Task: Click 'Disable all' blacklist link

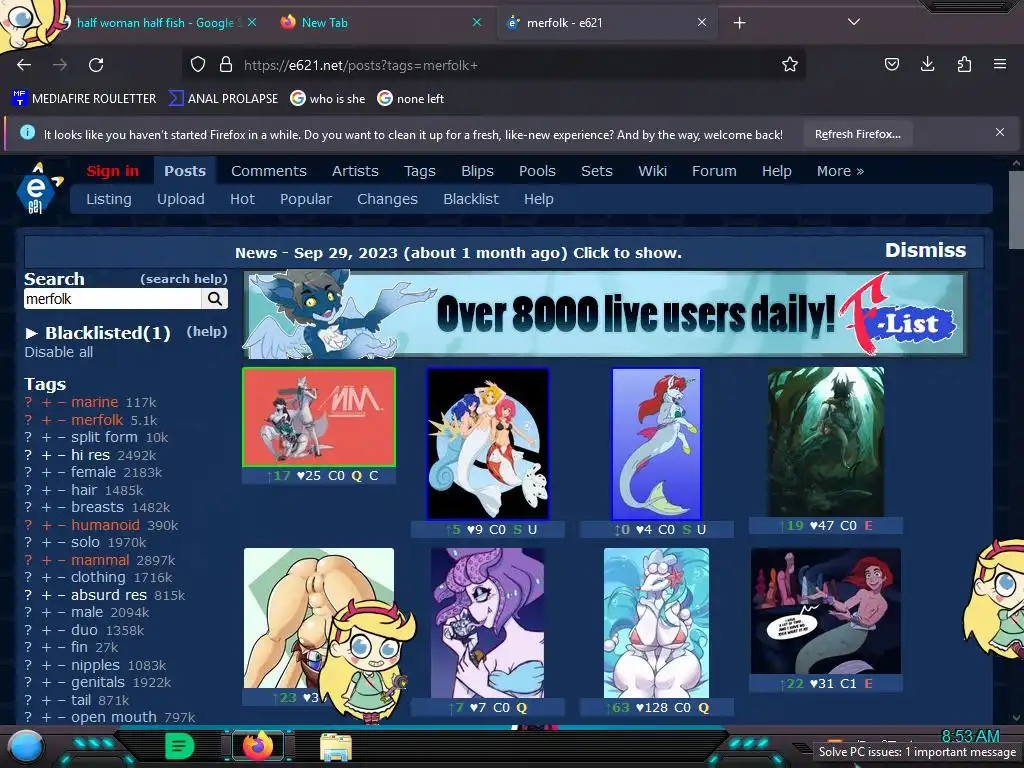Action: [59, 352]
